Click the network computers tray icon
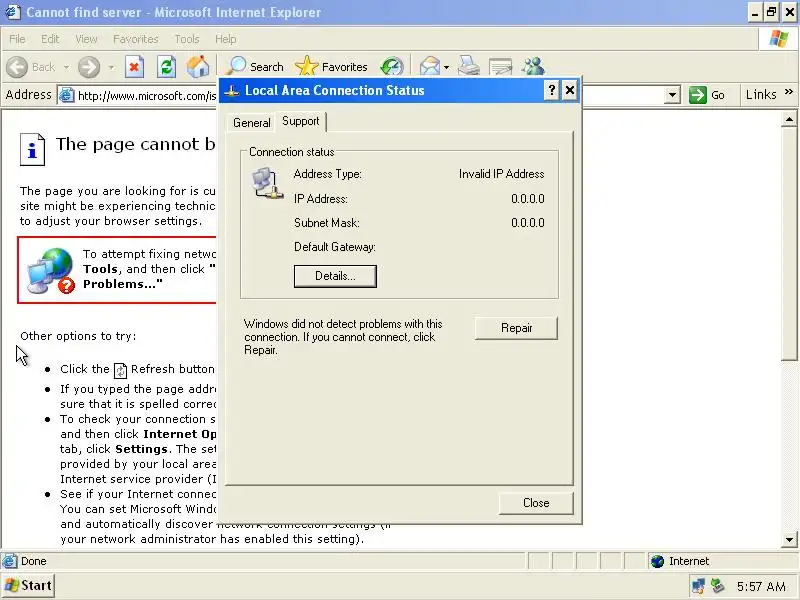Viewport: 800px width, 600px height. [697, 586]
